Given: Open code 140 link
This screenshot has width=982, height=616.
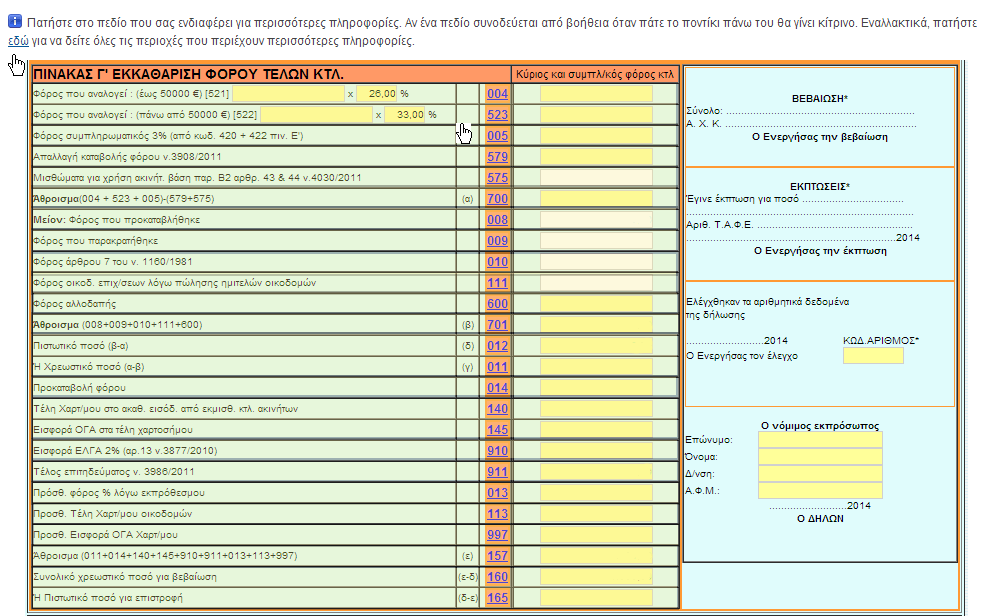Looking at the screenshot, I should point(497,409).
